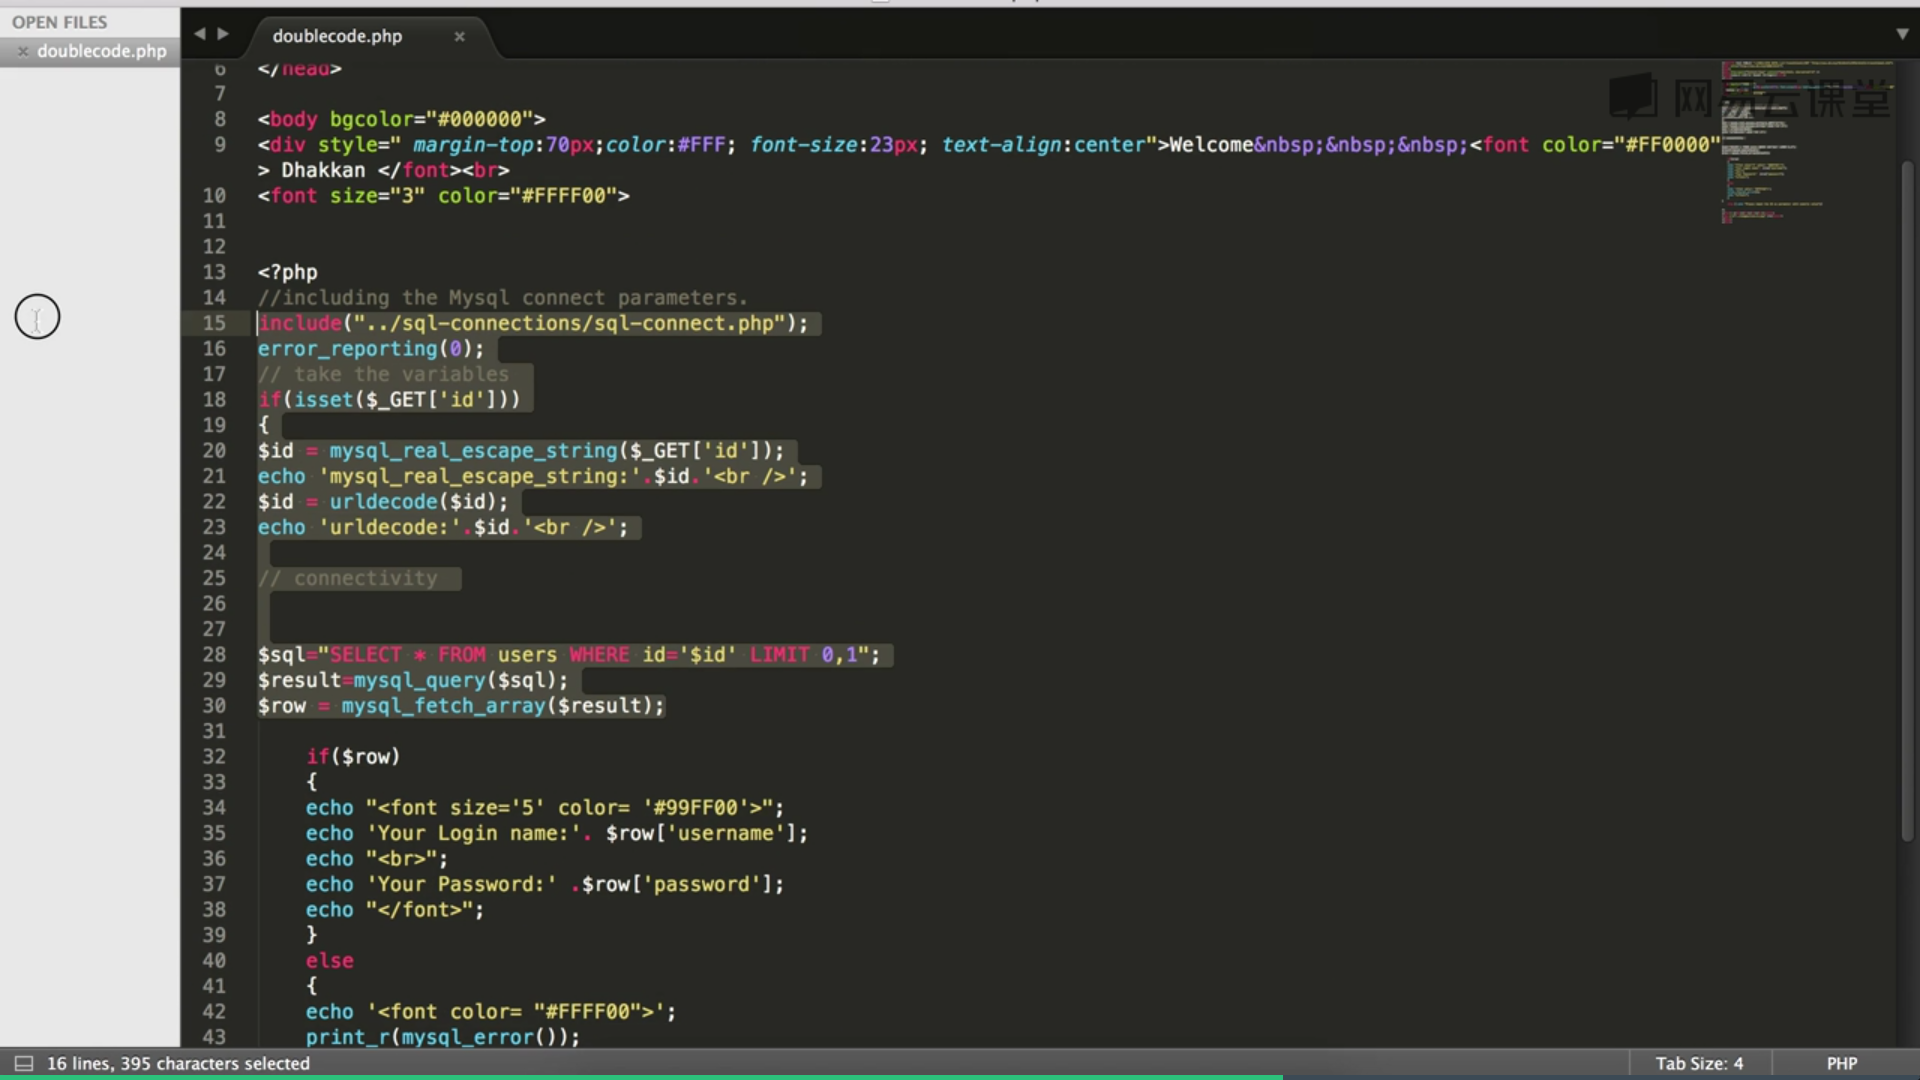
Task: Select the doublecode.php tab
Action: click(x=337, y=36)
